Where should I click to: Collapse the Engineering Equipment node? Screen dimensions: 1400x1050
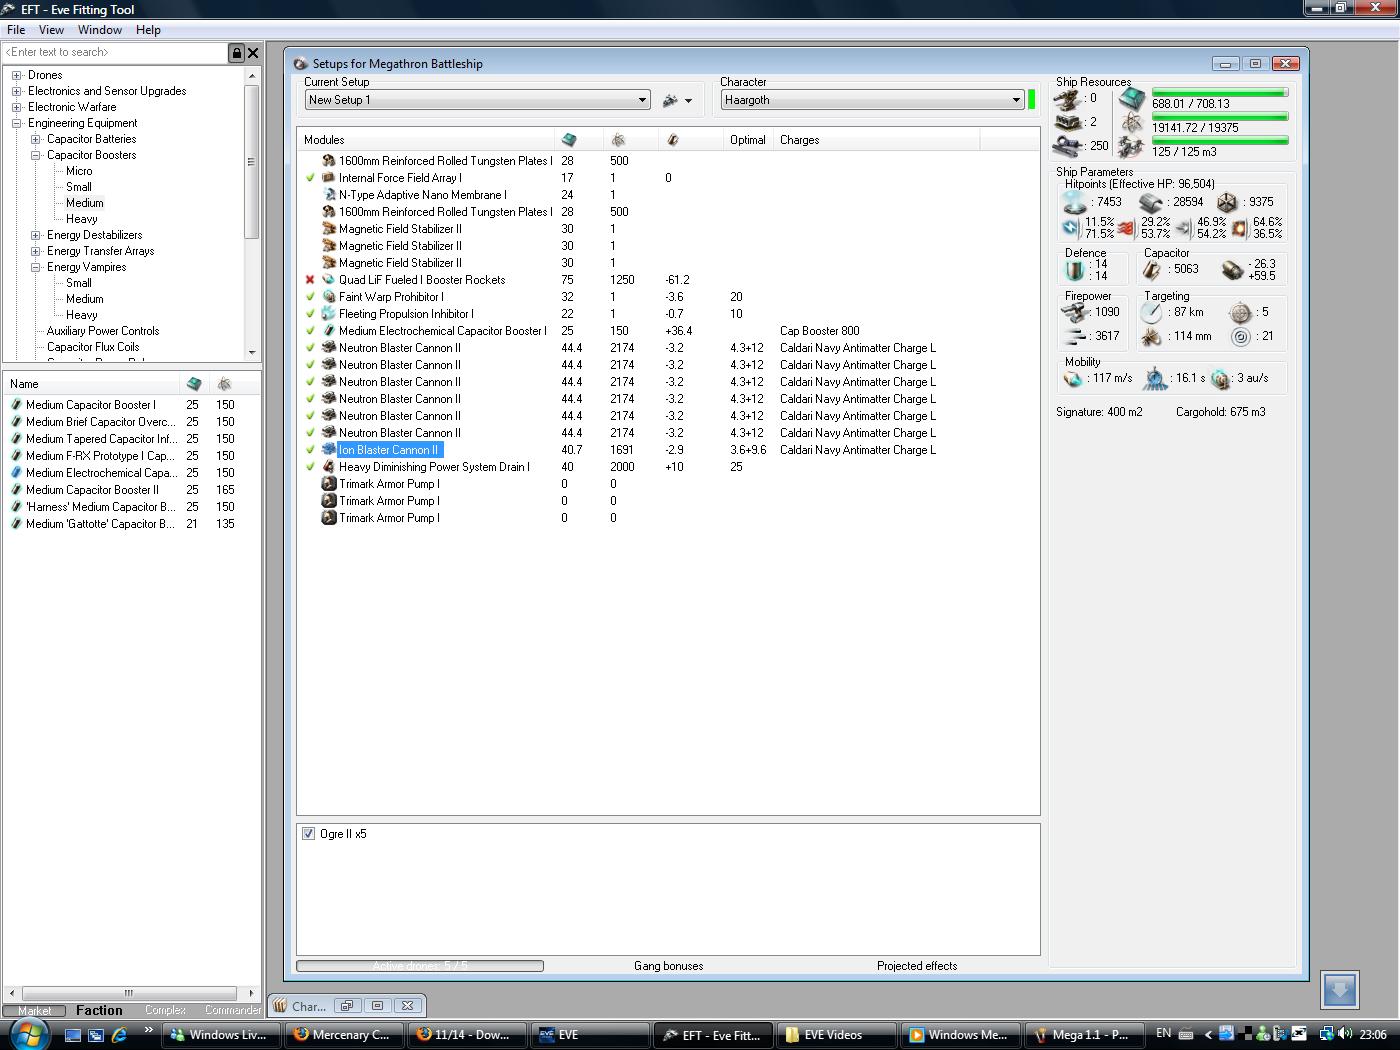pyautogui.click(x=16, y=123)
